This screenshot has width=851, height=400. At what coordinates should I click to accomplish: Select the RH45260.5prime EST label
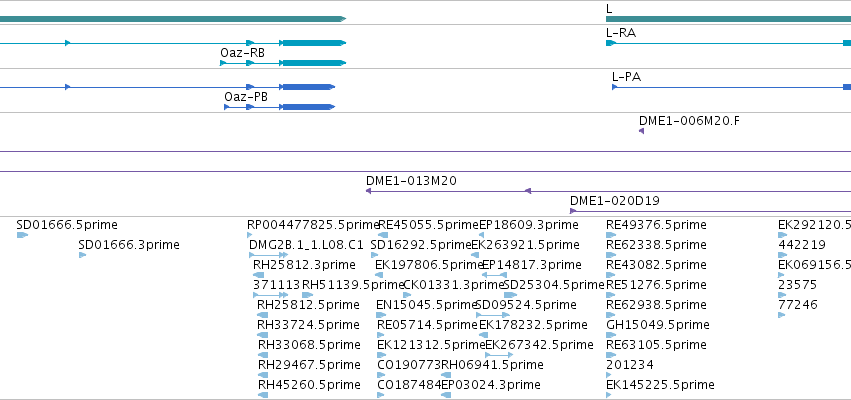coord(309,385)
